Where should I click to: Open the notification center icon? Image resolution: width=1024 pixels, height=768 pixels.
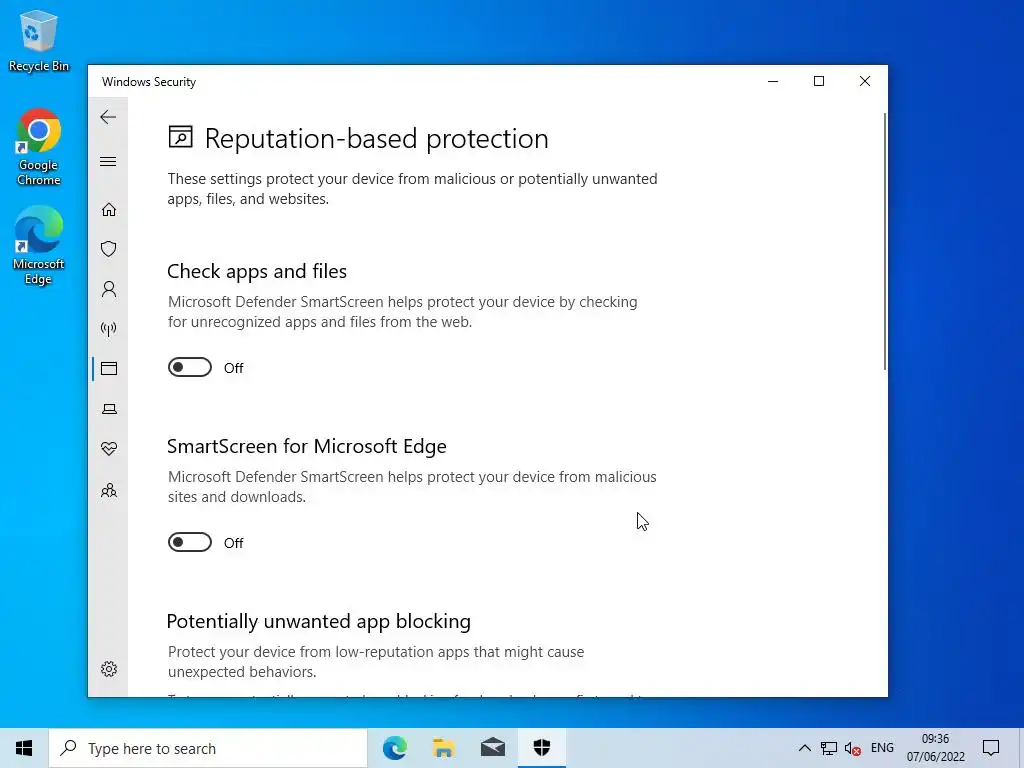click(991, 748)
